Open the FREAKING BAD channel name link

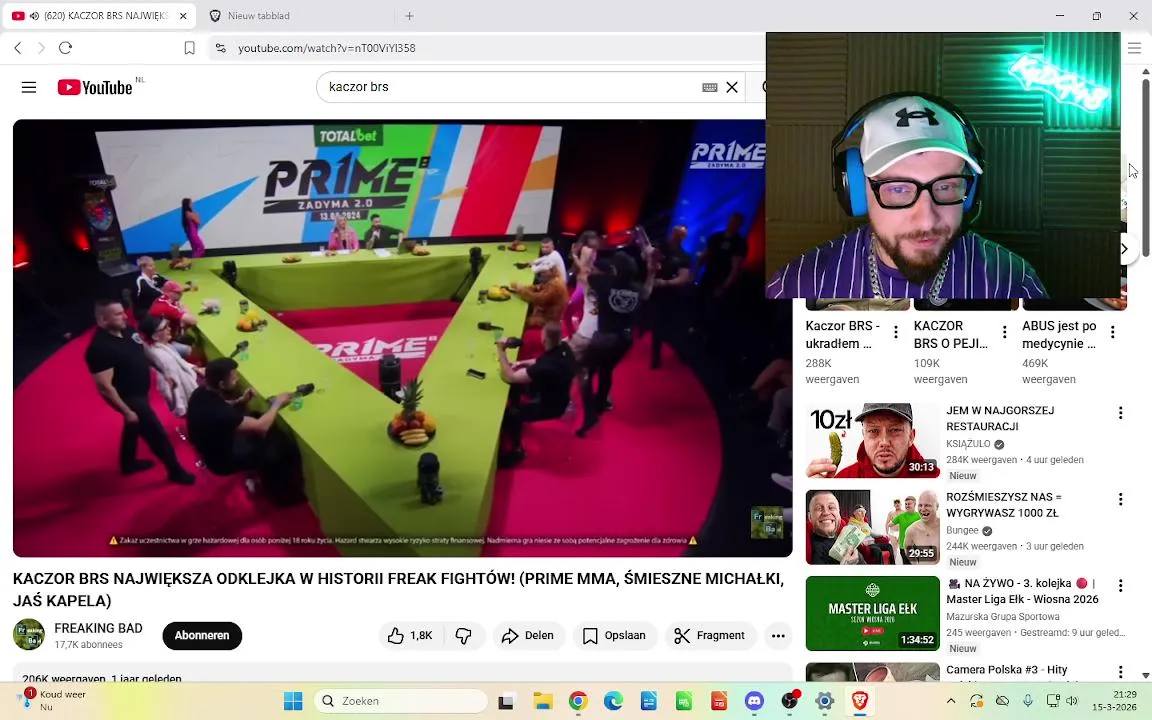pos(98,628)
